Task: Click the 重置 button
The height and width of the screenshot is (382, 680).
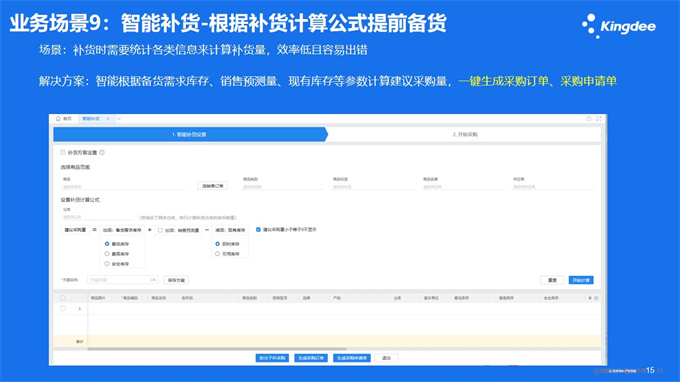Action: point(552,280)
